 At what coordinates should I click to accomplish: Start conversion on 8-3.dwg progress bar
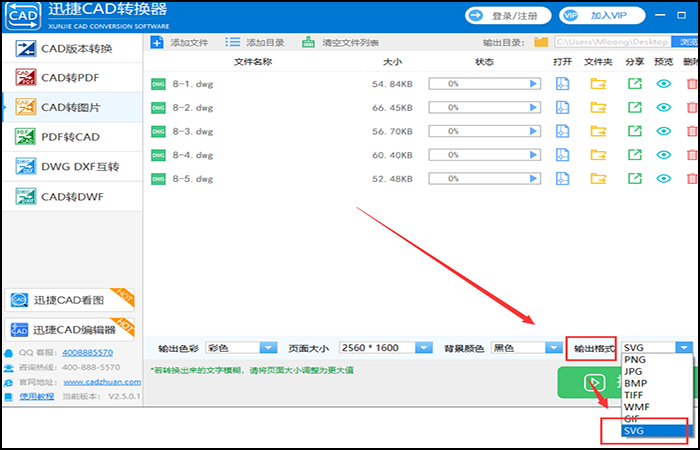point(484,131)
